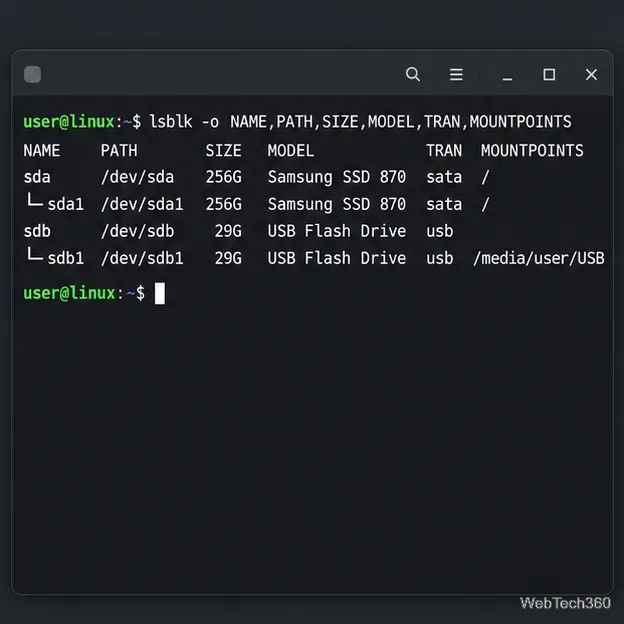
Task: Click the /dev/sda1 path
Action: pyautogui.click(x=142, y=205)
